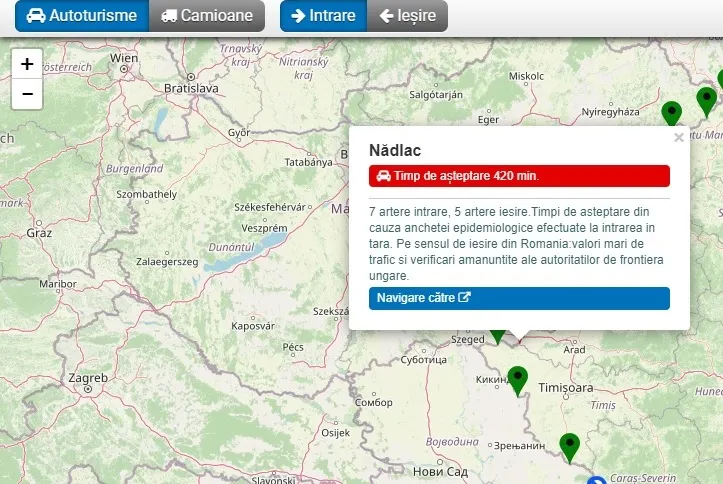Open the Navigare către link
The width and height of the screenshot is (723, 484).
(x=519, y=298)
